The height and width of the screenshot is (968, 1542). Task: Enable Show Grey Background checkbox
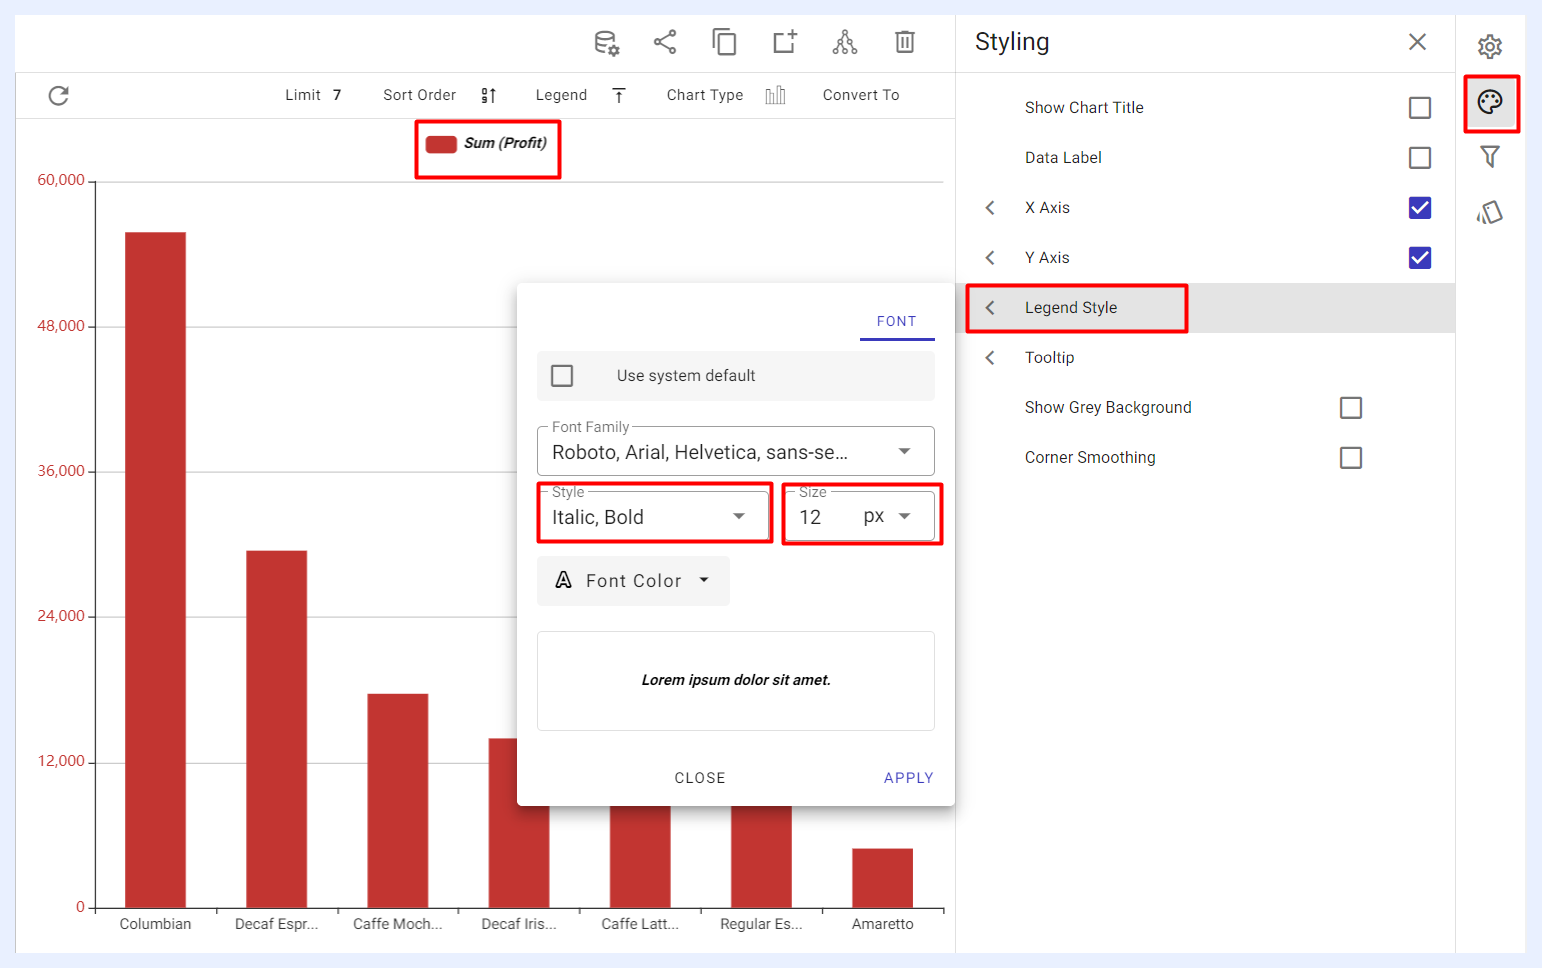click(x=1351, y=408)
